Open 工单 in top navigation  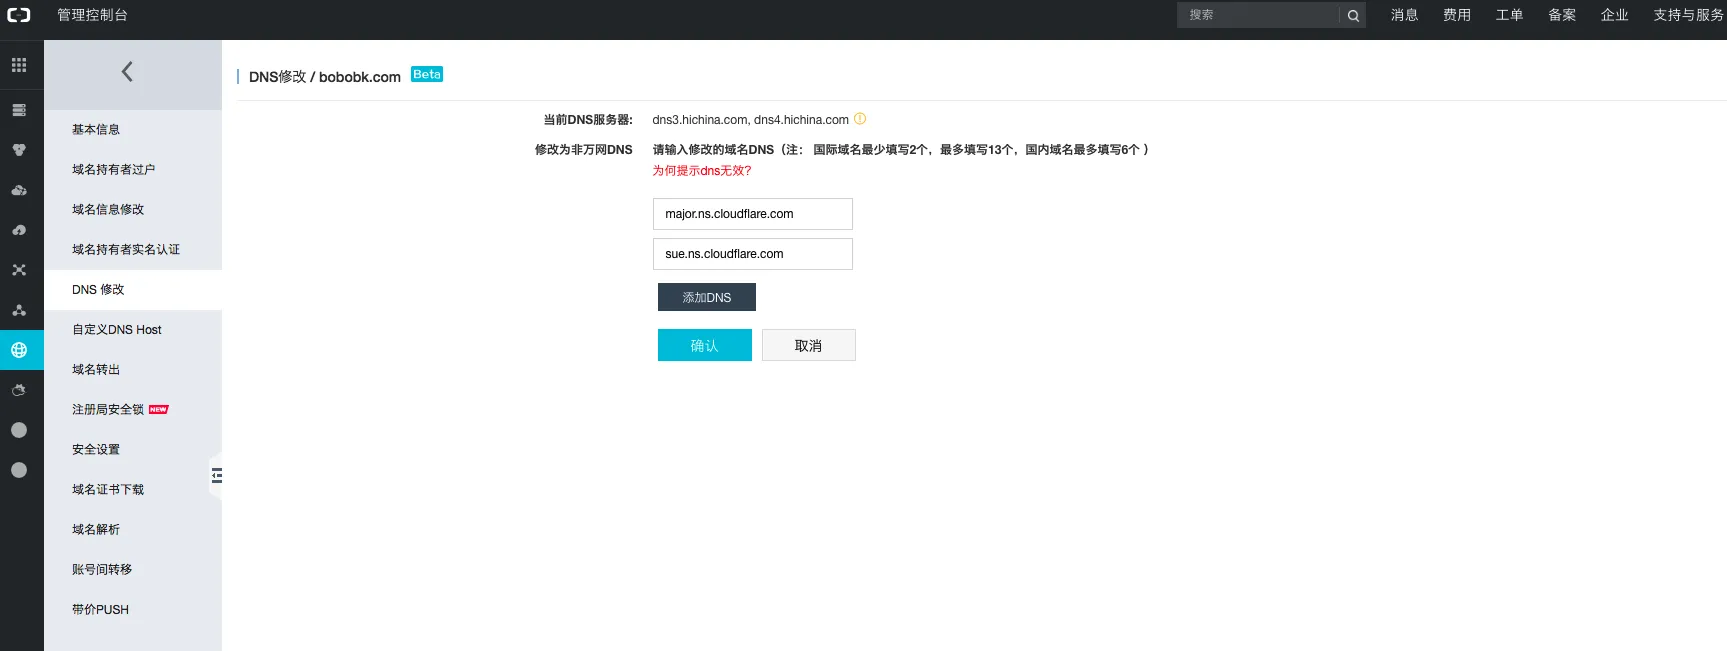coord(1510,15)
